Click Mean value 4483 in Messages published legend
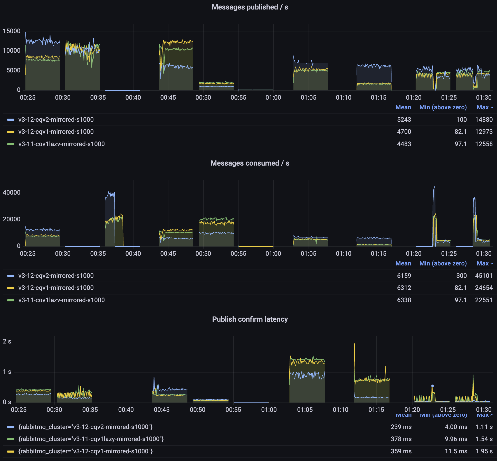497x461 pixels. [404, 144]
